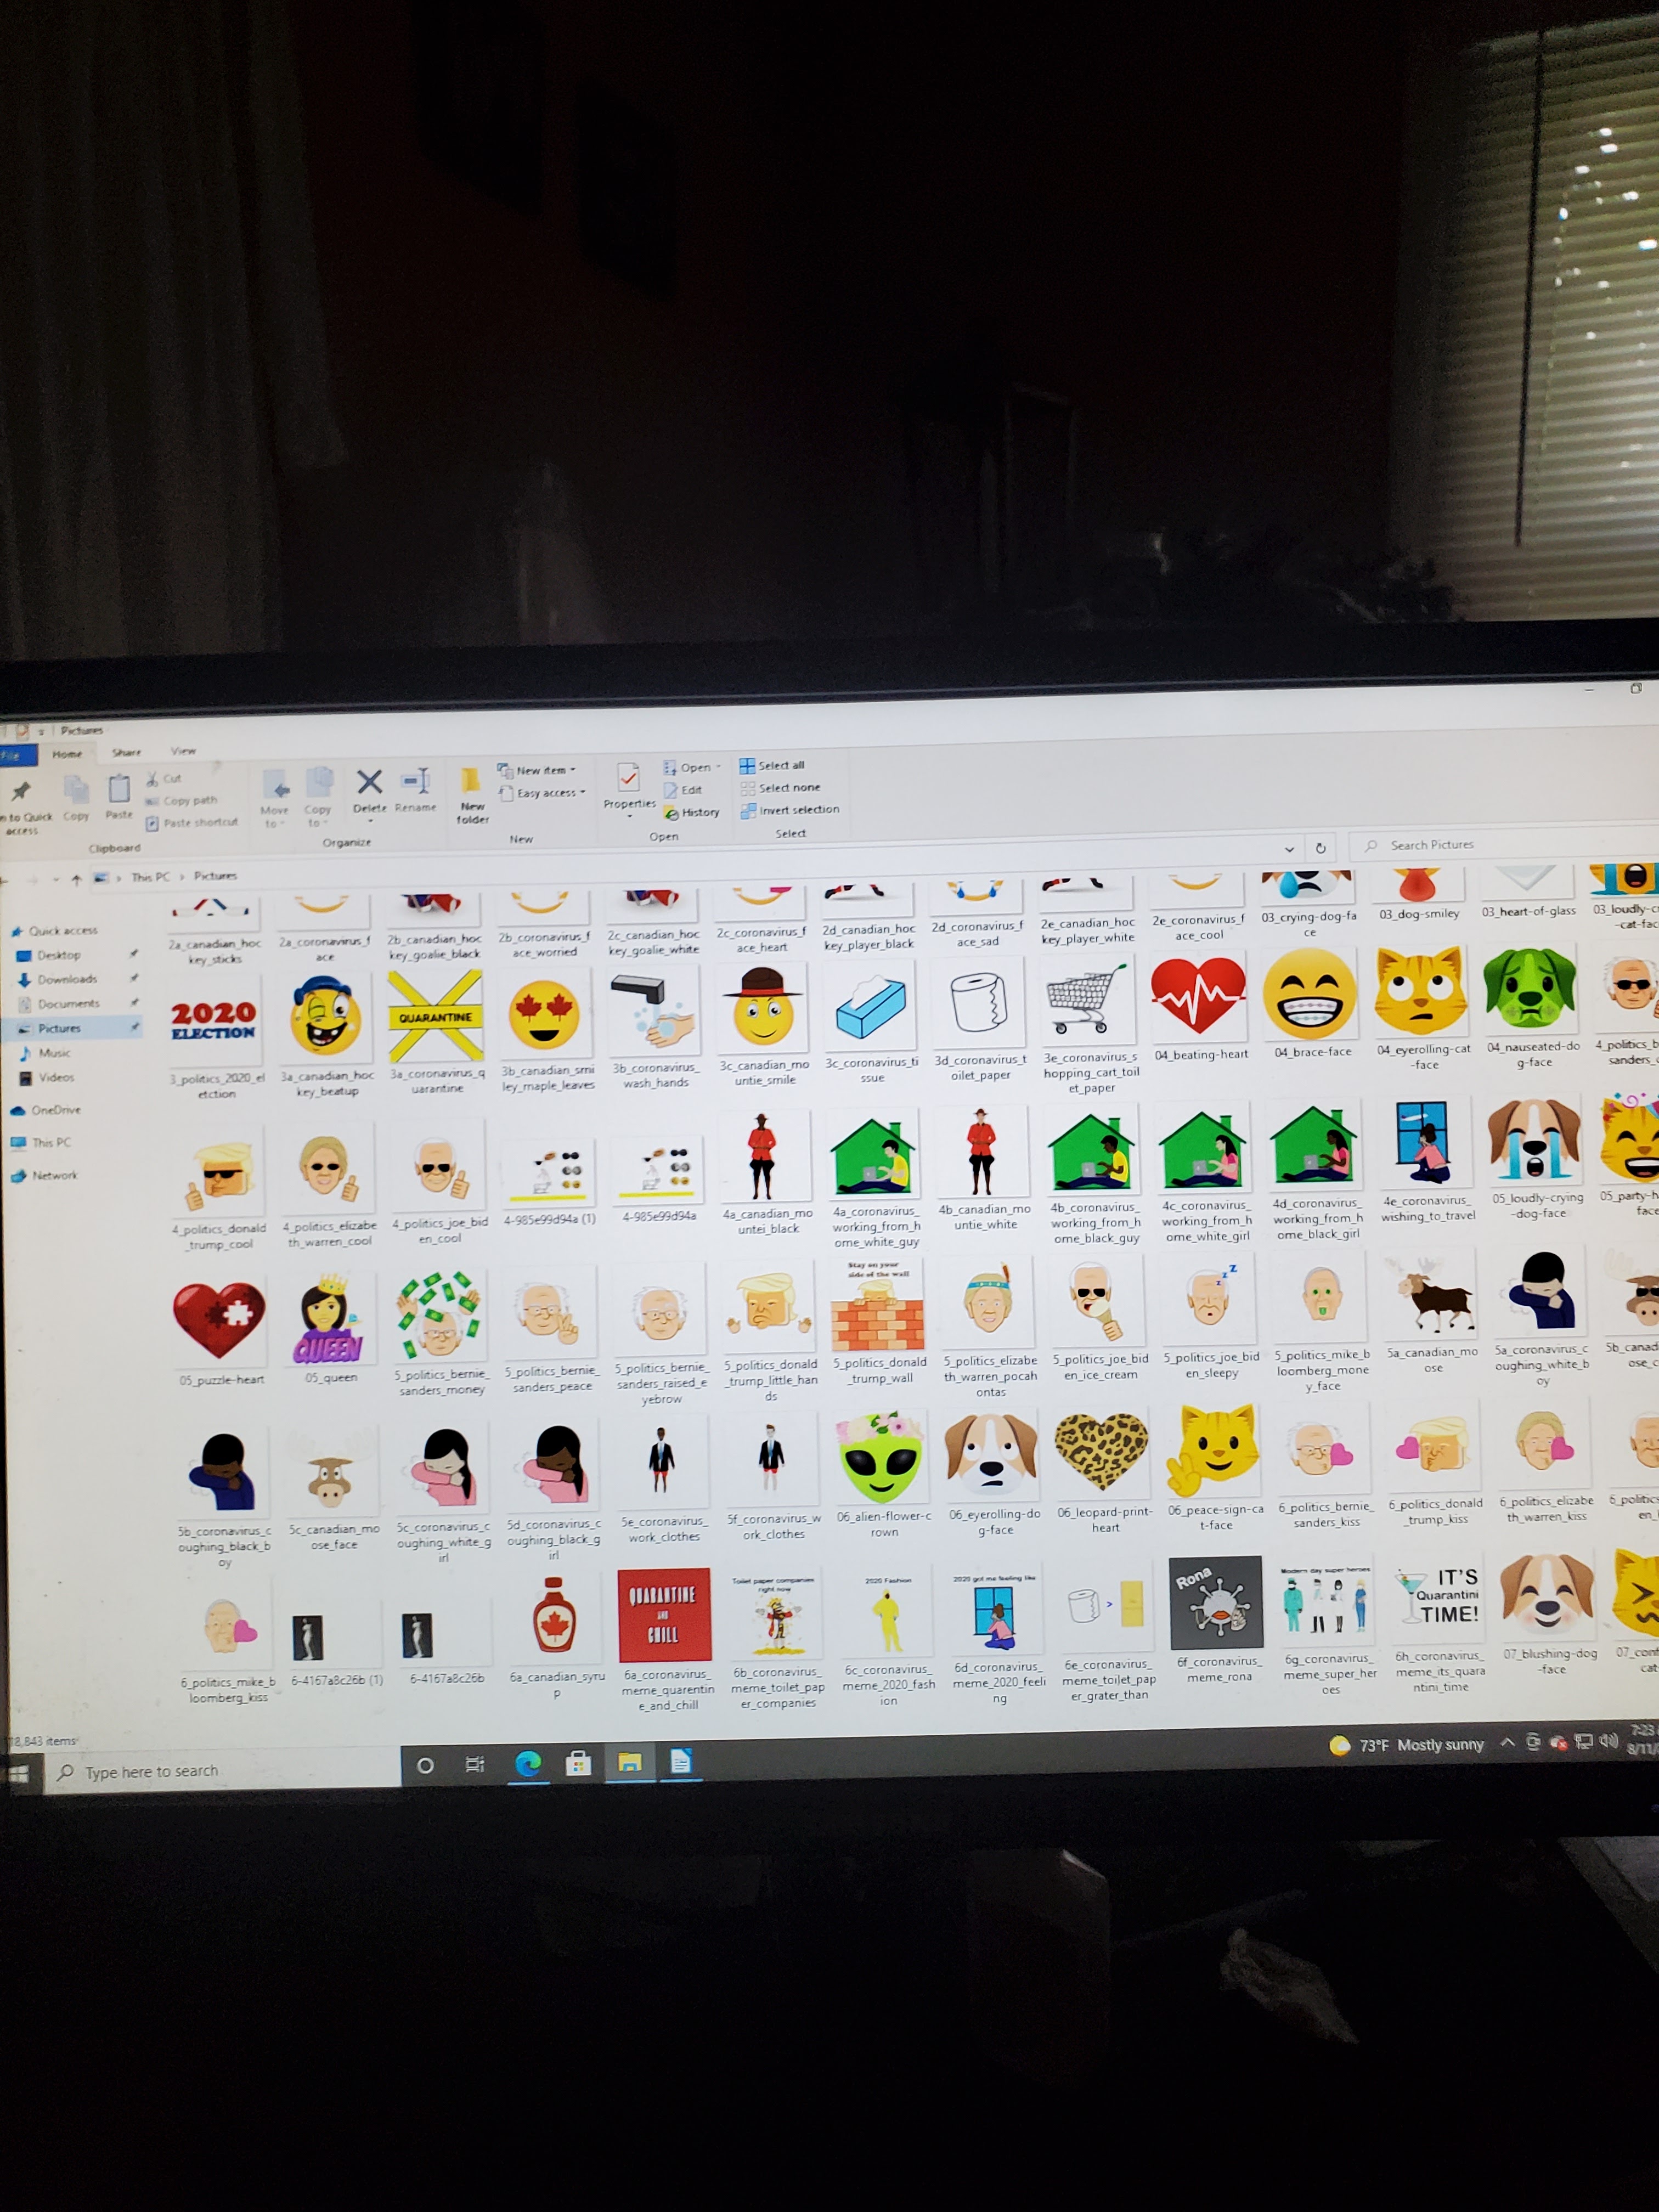Click the Rename icon
Viewport: 1659px width, 2212px height.
(x=415, y=782)
